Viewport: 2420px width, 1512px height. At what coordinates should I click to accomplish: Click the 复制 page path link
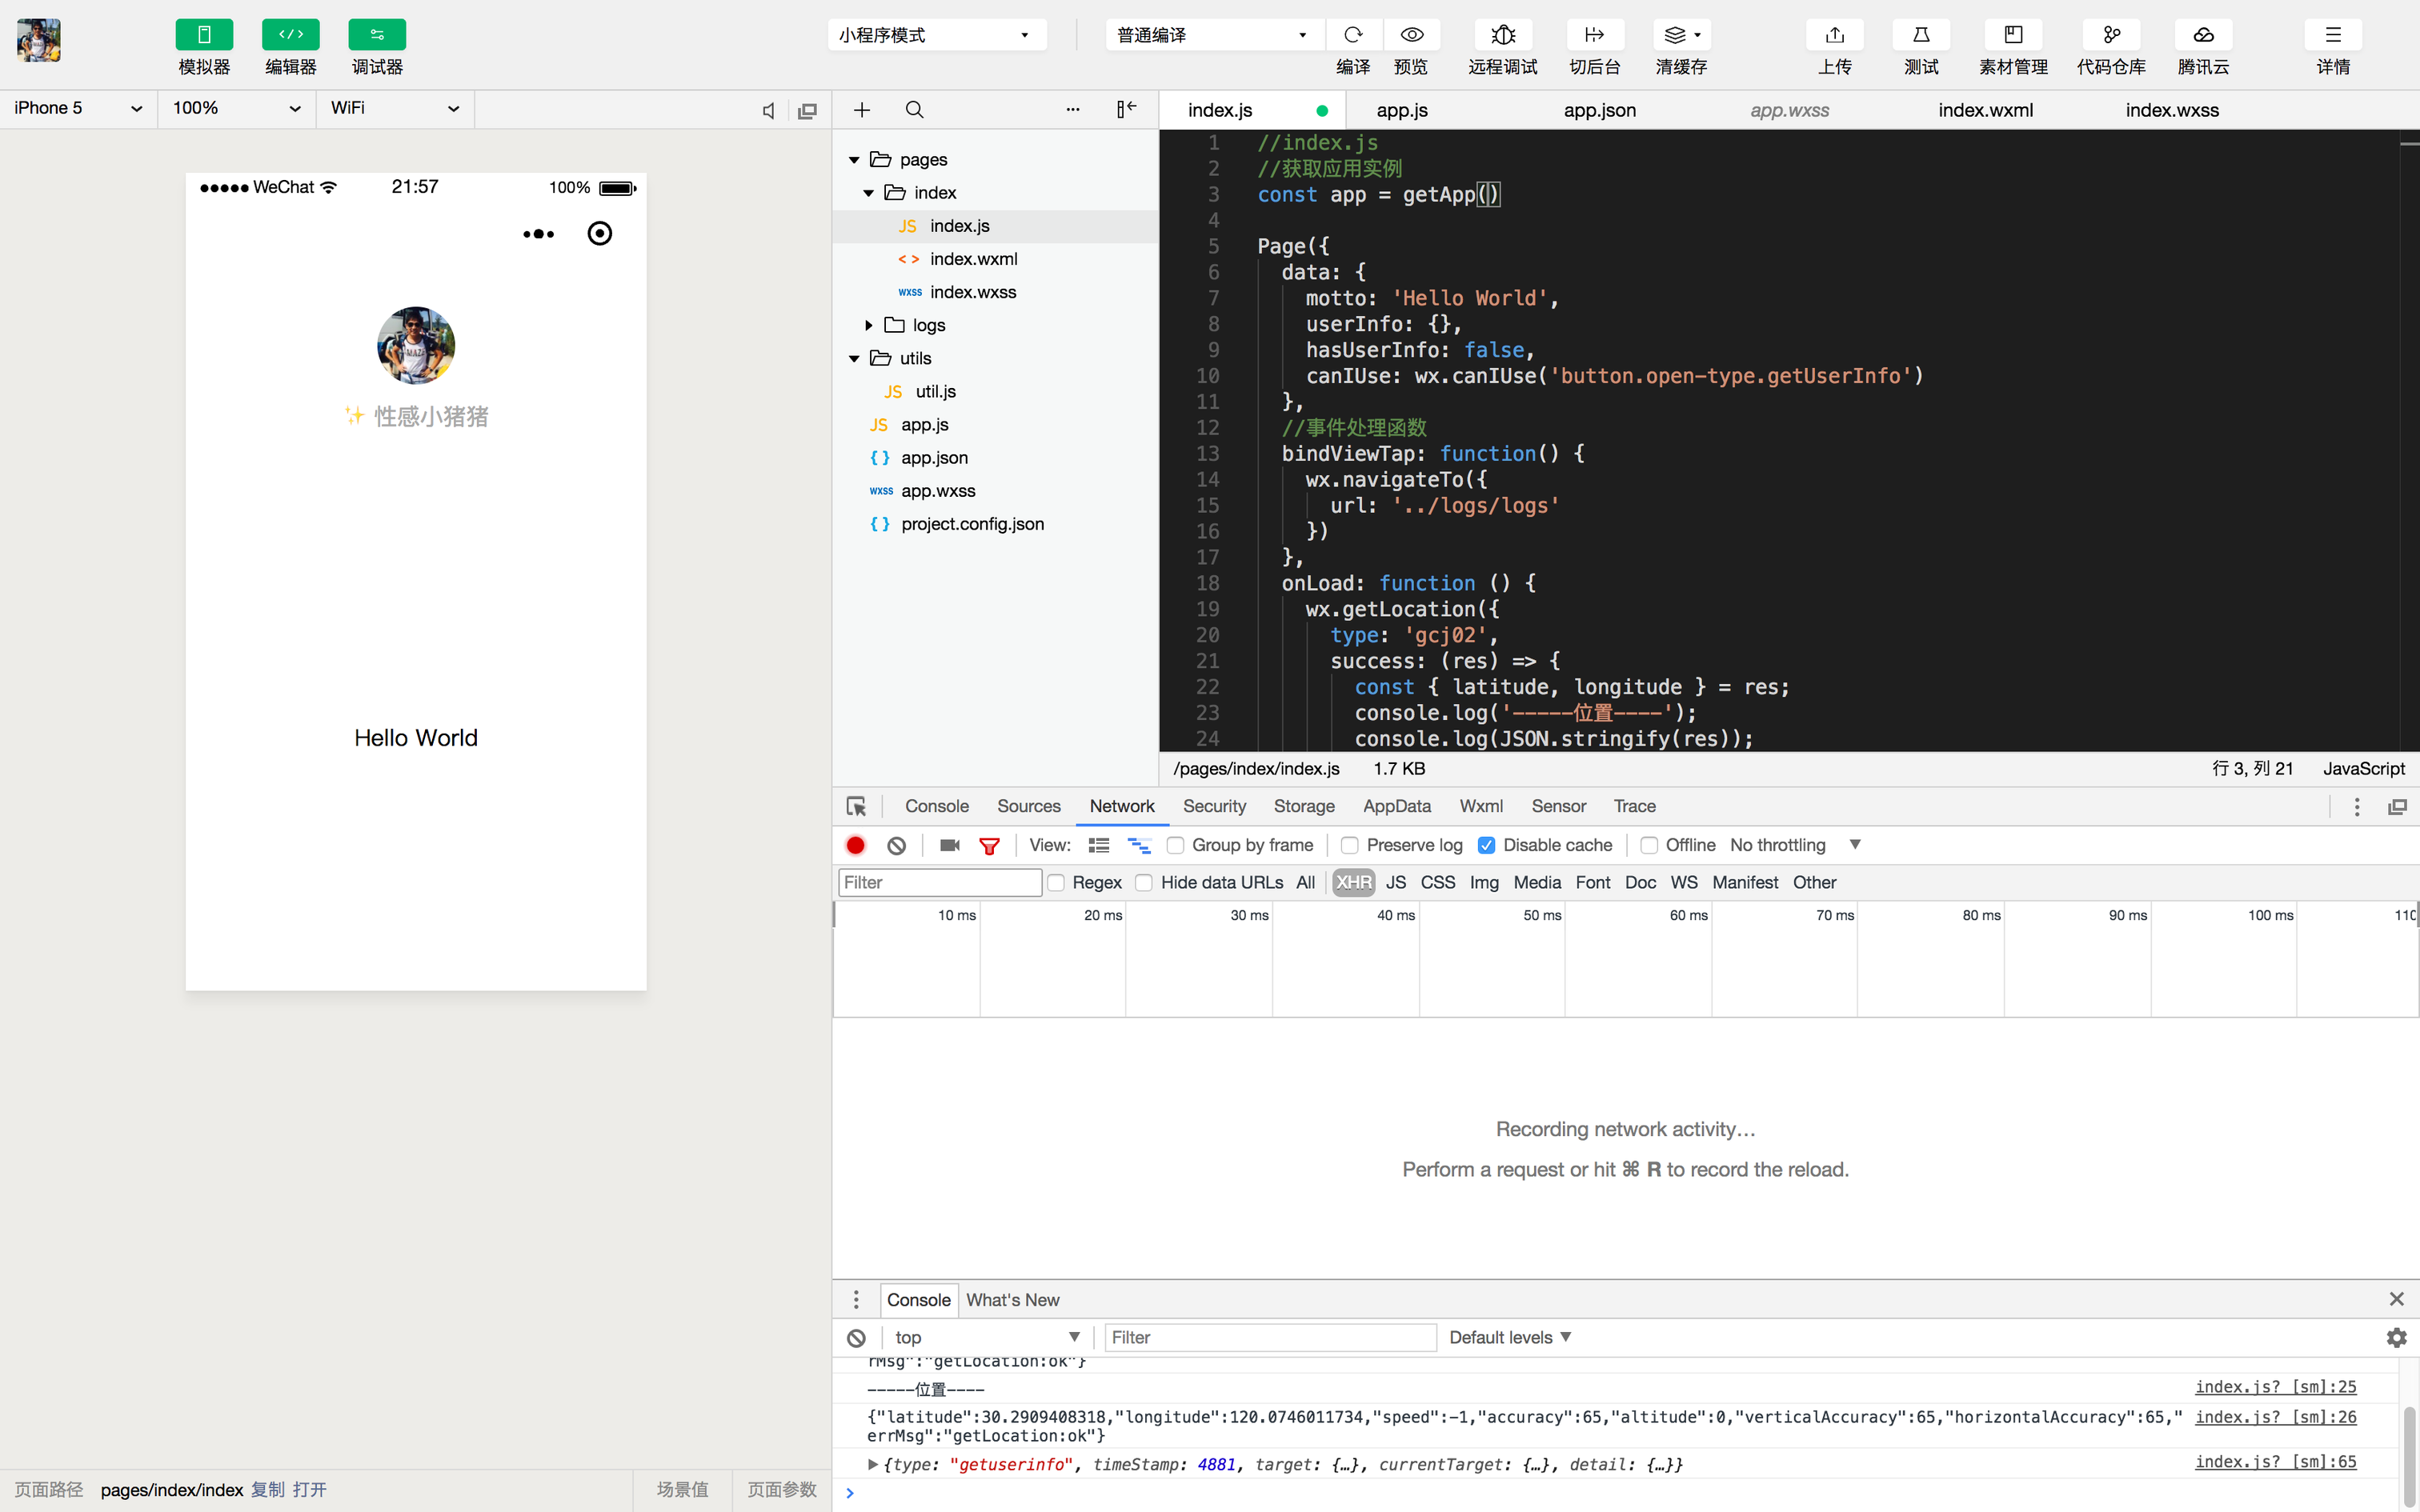coord(268,1489)
